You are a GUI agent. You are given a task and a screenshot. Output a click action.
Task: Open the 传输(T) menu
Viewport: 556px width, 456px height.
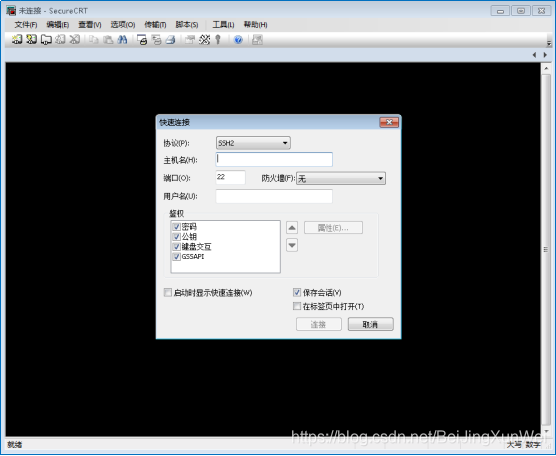coord(155,24)
